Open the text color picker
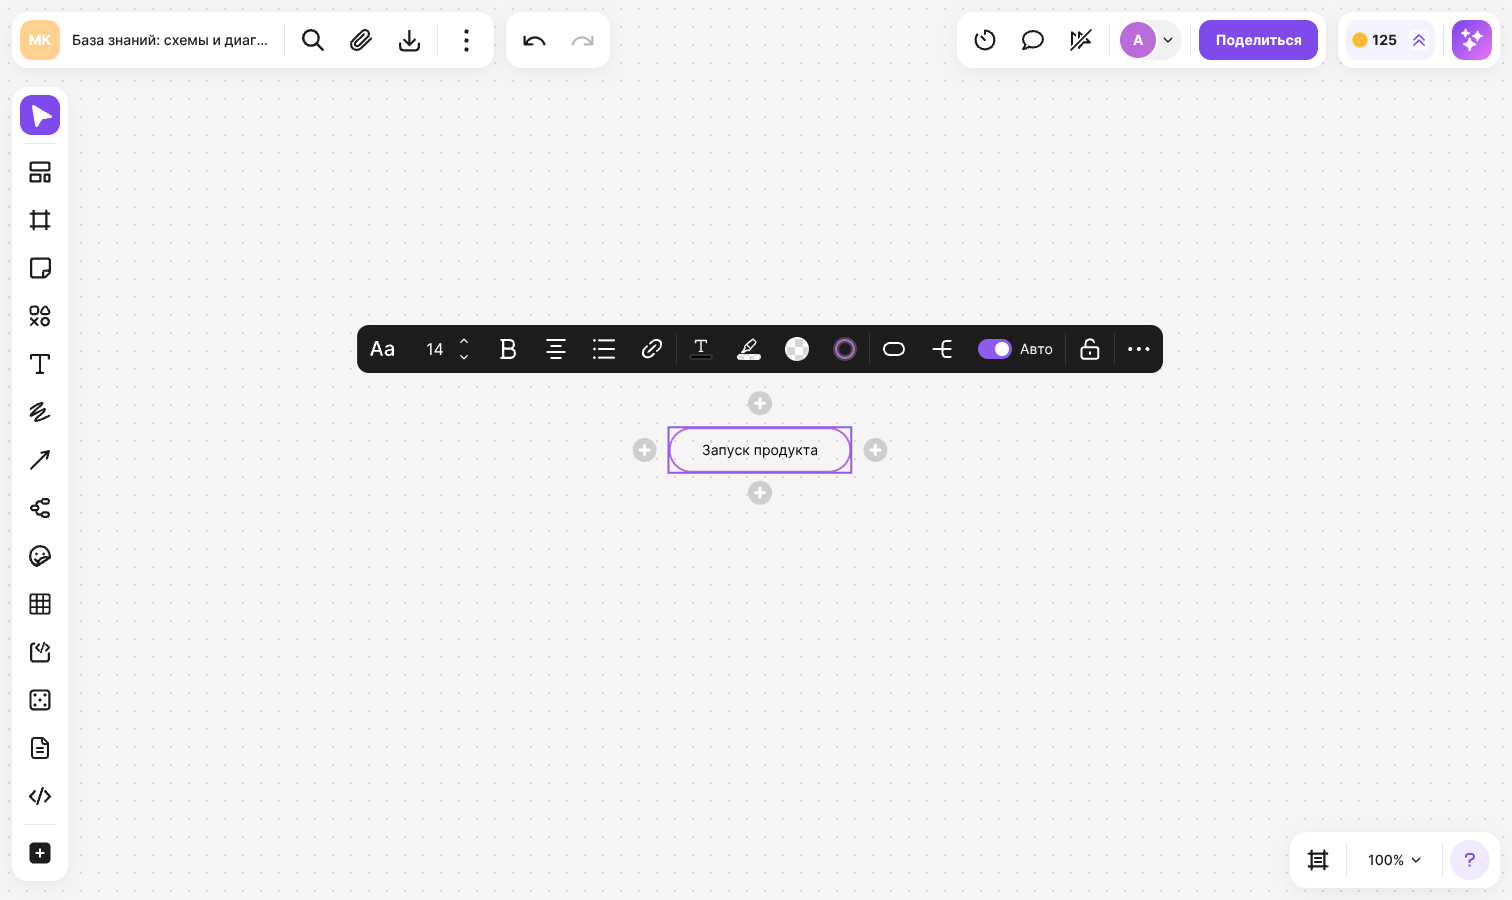The image size is (1512, 900). click(x=701, y=349)
